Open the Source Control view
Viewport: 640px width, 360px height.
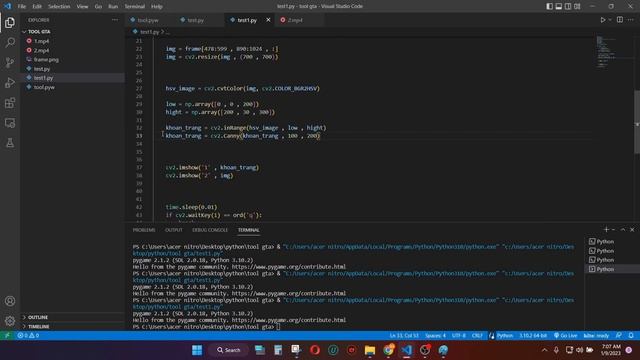tap(10, 62)
